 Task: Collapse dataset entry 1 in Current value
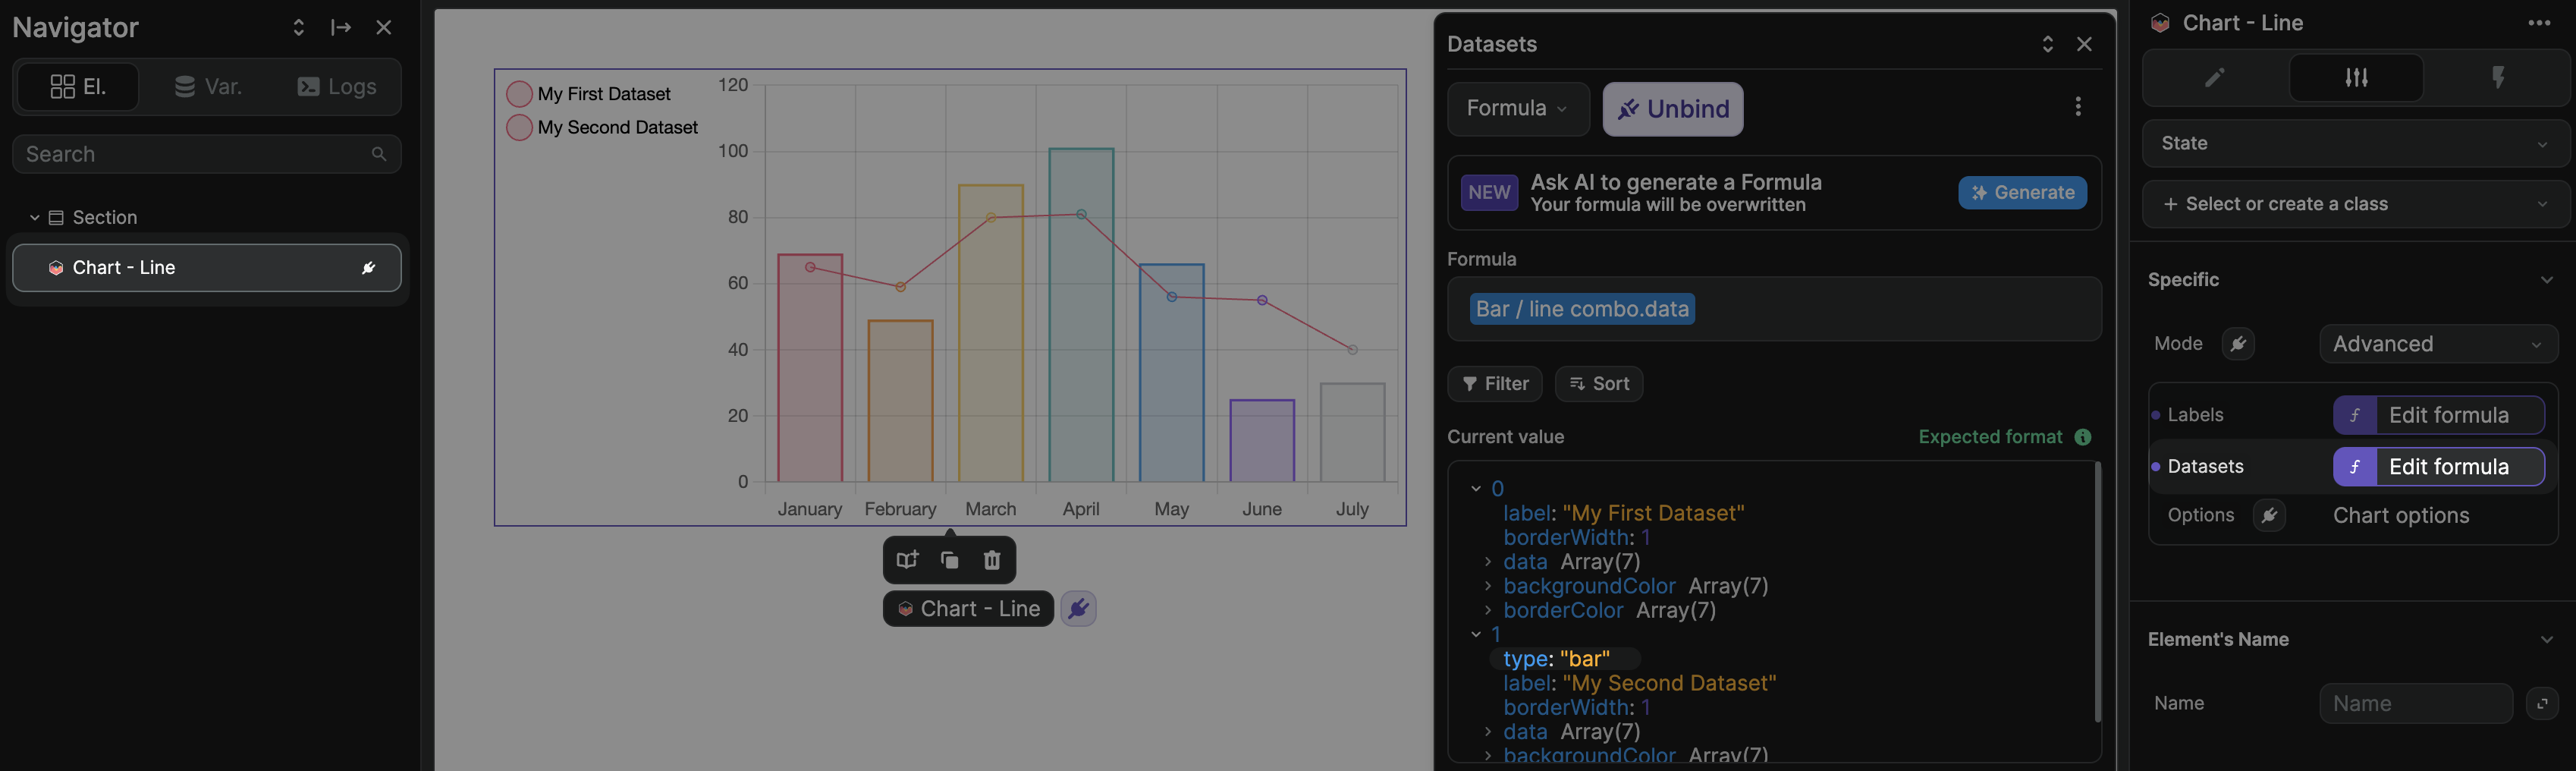tap(1476, 633)
